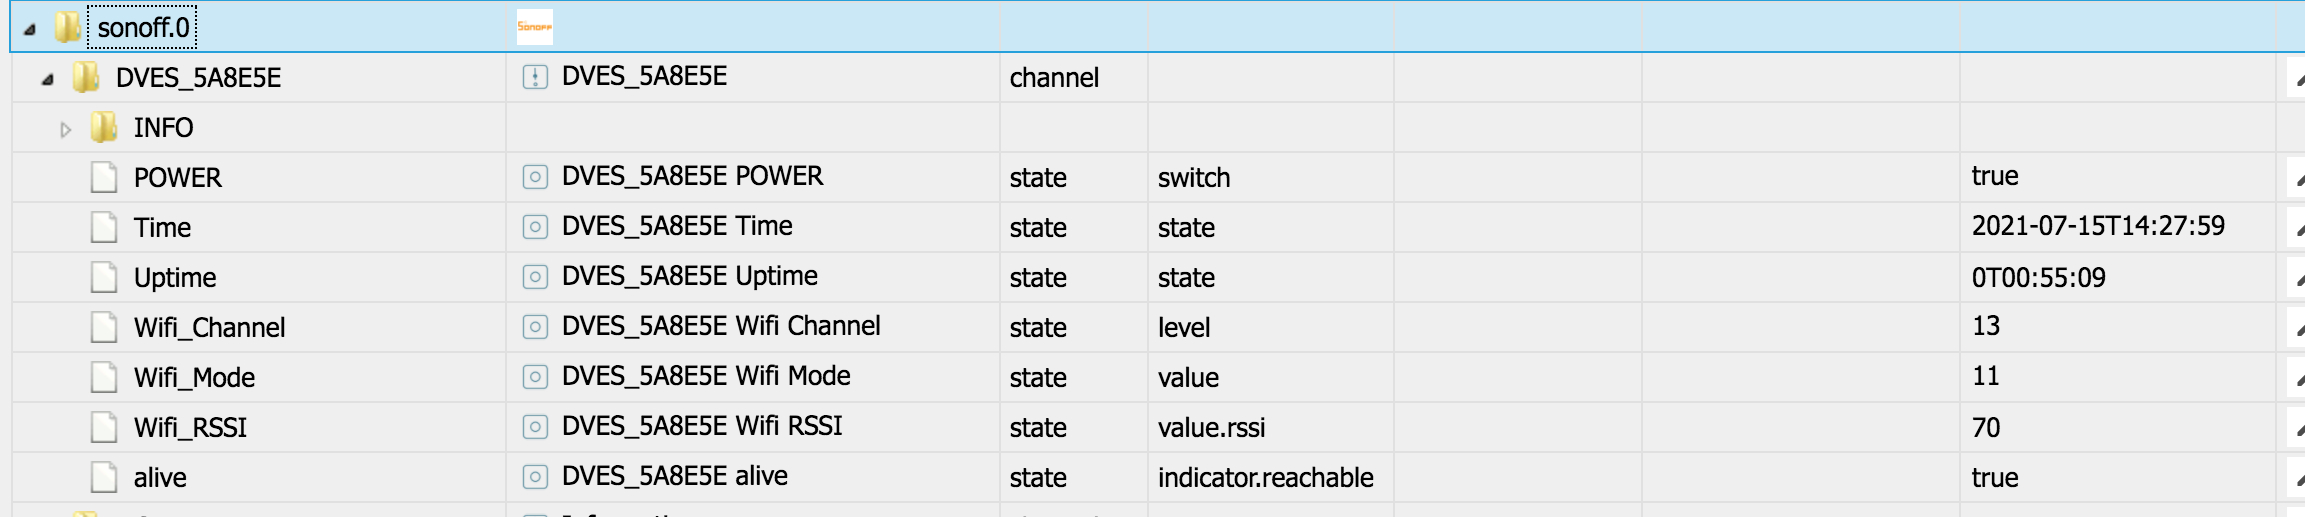Click the POWER value cell showing true
This screenshot has width=2305, height=517.
1995,177
